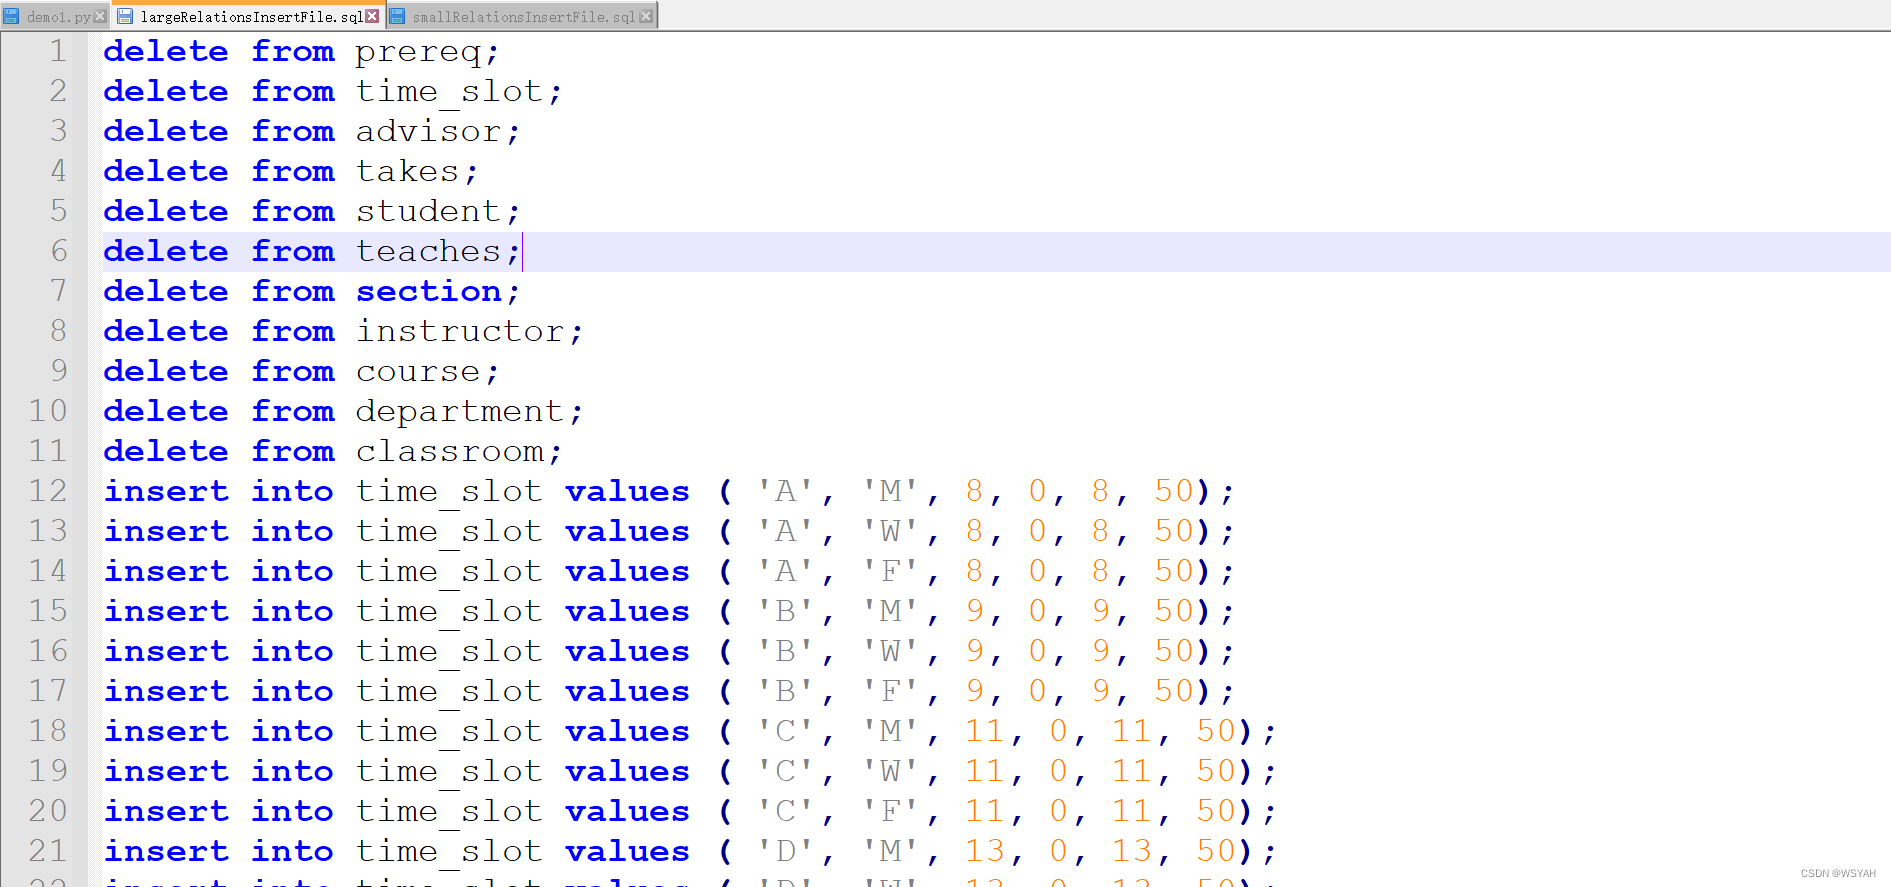Click the first 11 on line 19

(985, 771)
